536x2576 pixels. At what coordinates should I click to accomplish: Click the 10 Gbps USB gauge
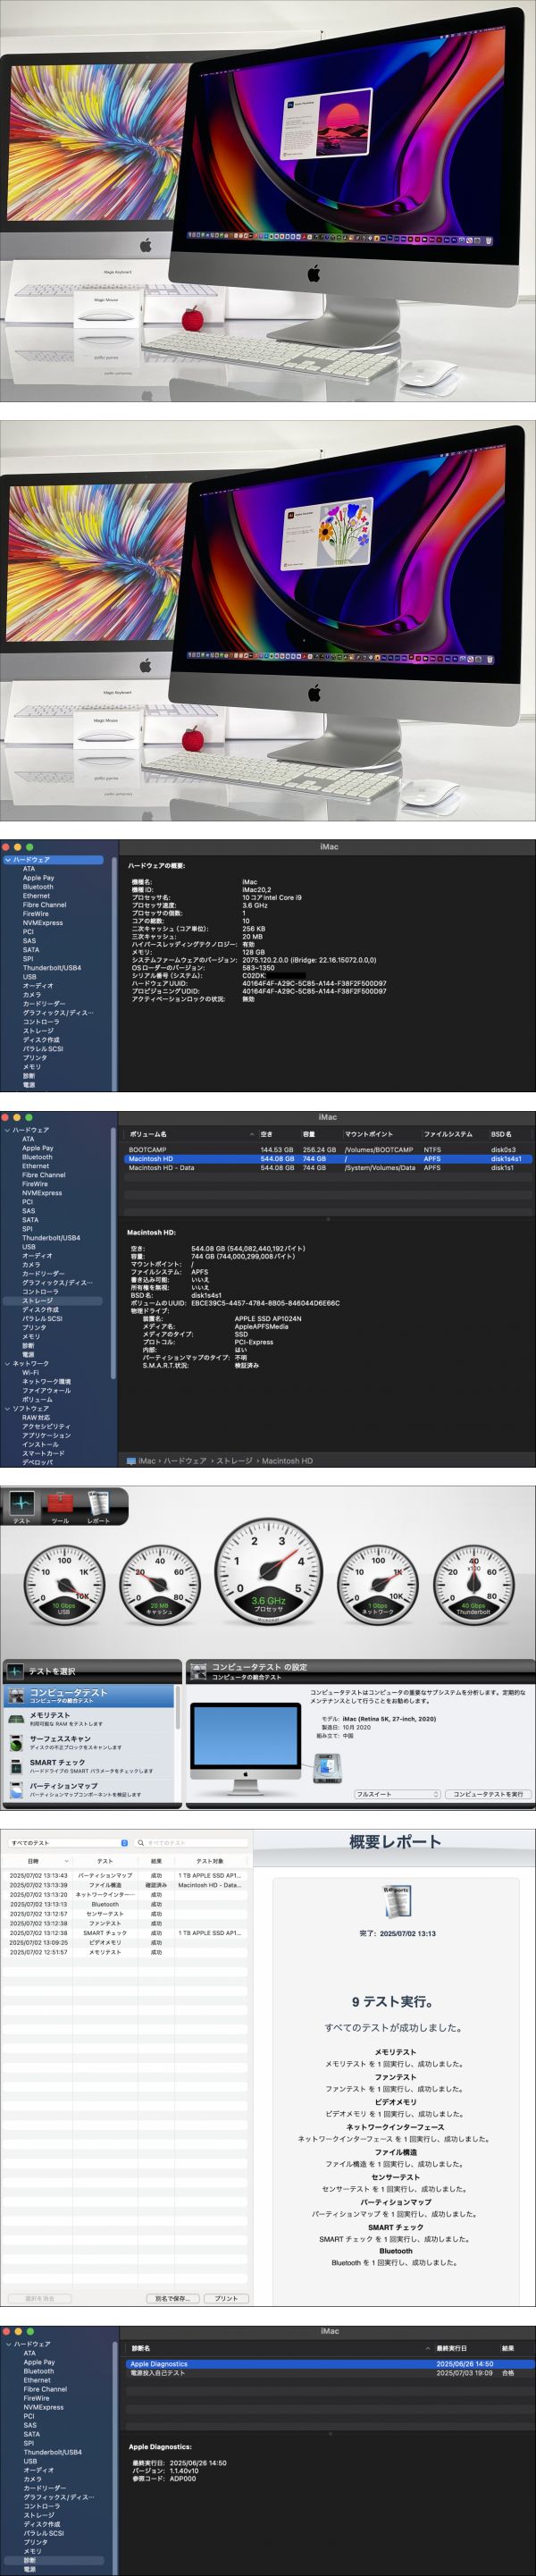[x=64, y=1585]
